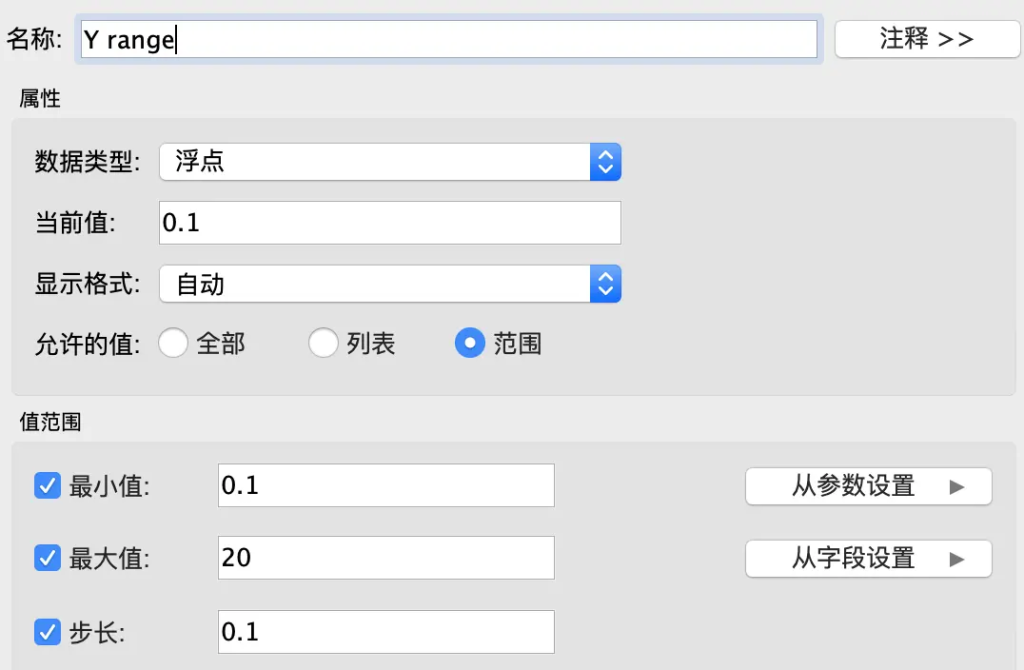Click the blue chevron stepper of 数据类型
This screenshot has height=670, width=1024.
point(605,162)
